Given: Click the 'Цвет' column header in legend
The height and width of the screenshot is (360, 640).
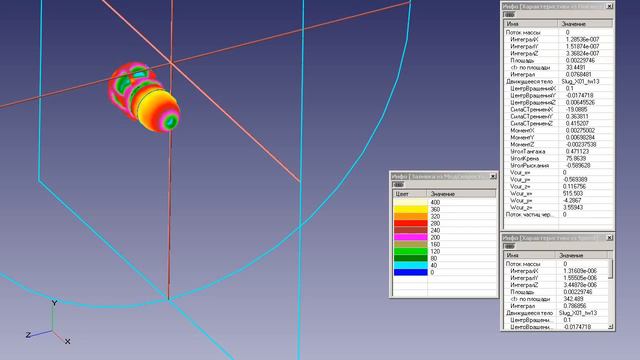Looking at the screenshot, I should [409, 194].
